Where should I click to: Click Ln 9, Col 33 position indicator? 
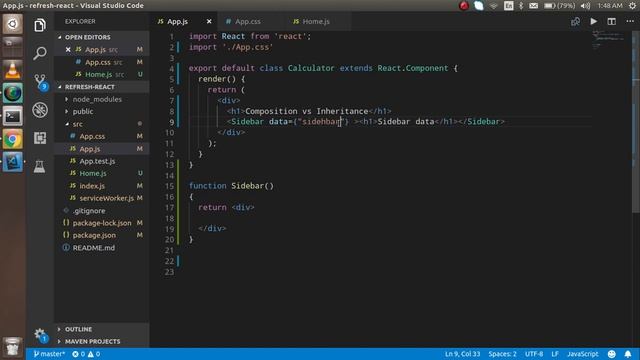click(x=462, y=354)
